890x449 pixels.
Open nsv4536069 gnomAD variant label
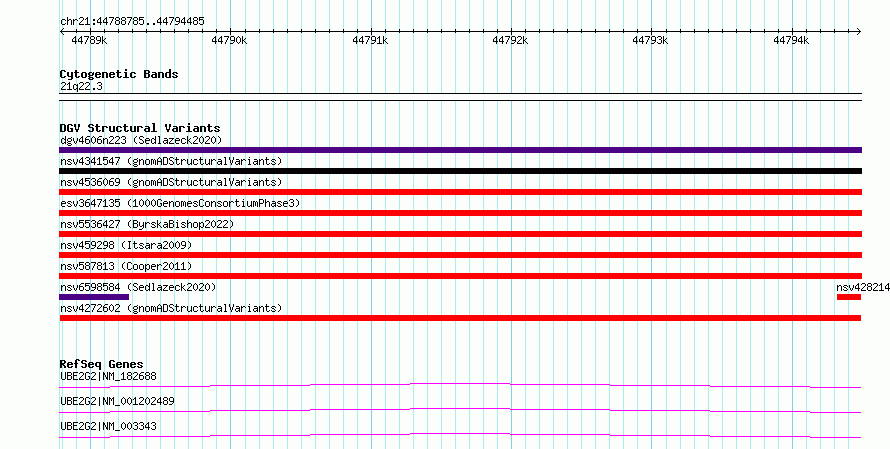click(171, 182)
